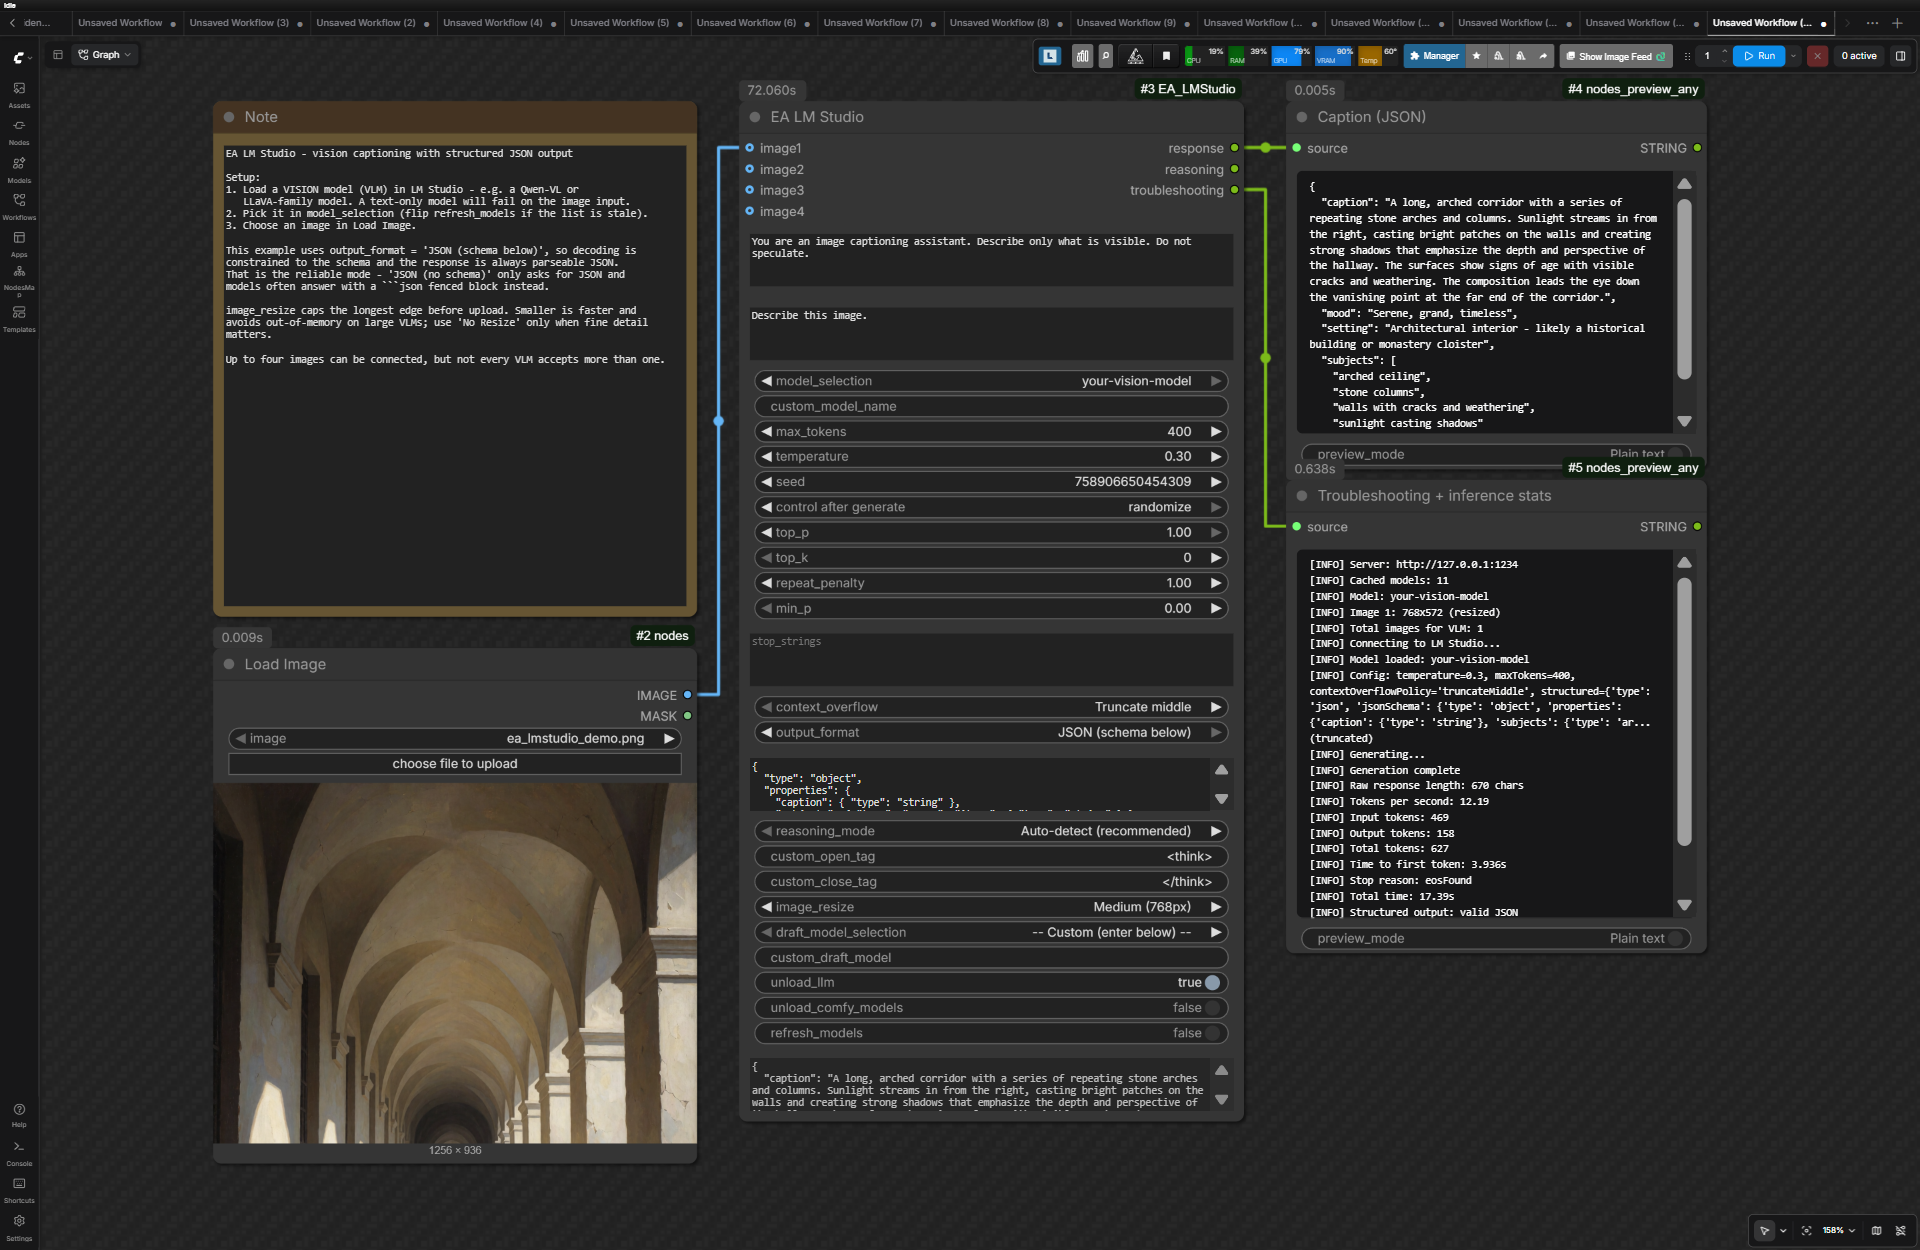Click the magnifier search icon in toolbar
1920x1250 pixels.
pyautogui.click(x=1106, y=56)
